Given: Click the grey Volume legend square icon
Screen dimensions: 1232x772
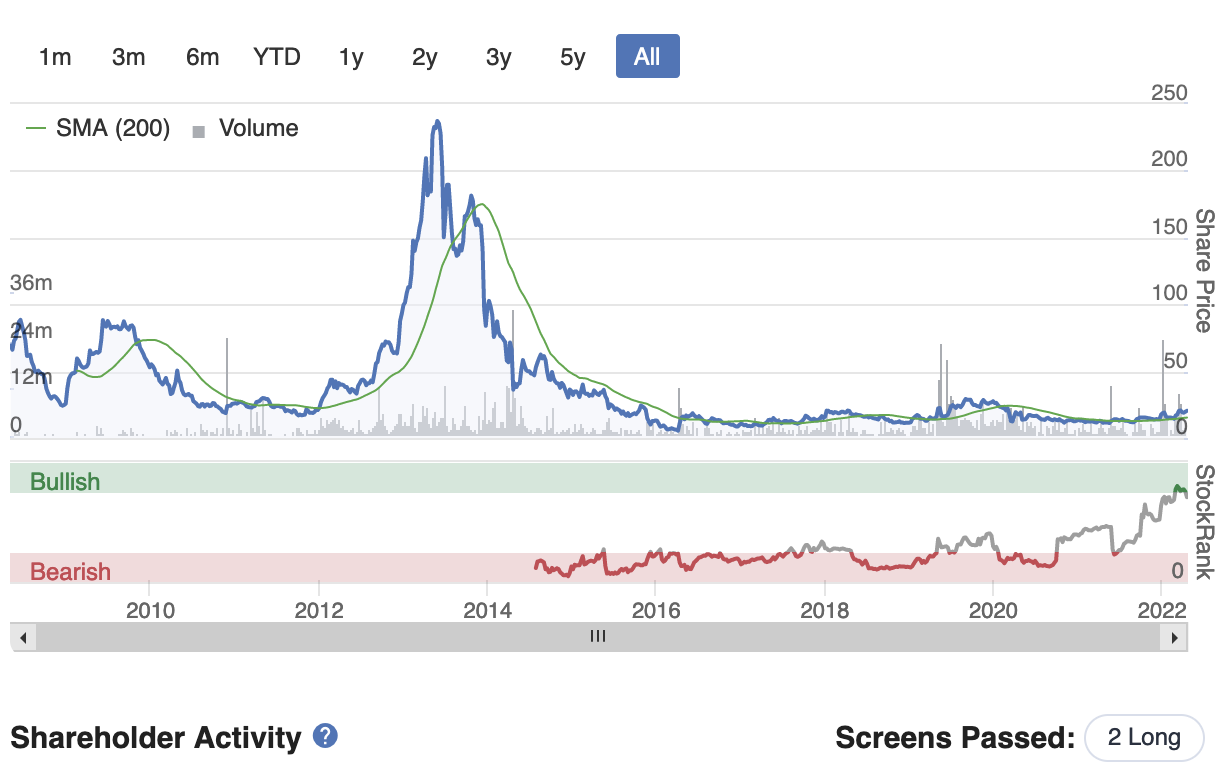Looking at the screenshot, I should [199, 130].
